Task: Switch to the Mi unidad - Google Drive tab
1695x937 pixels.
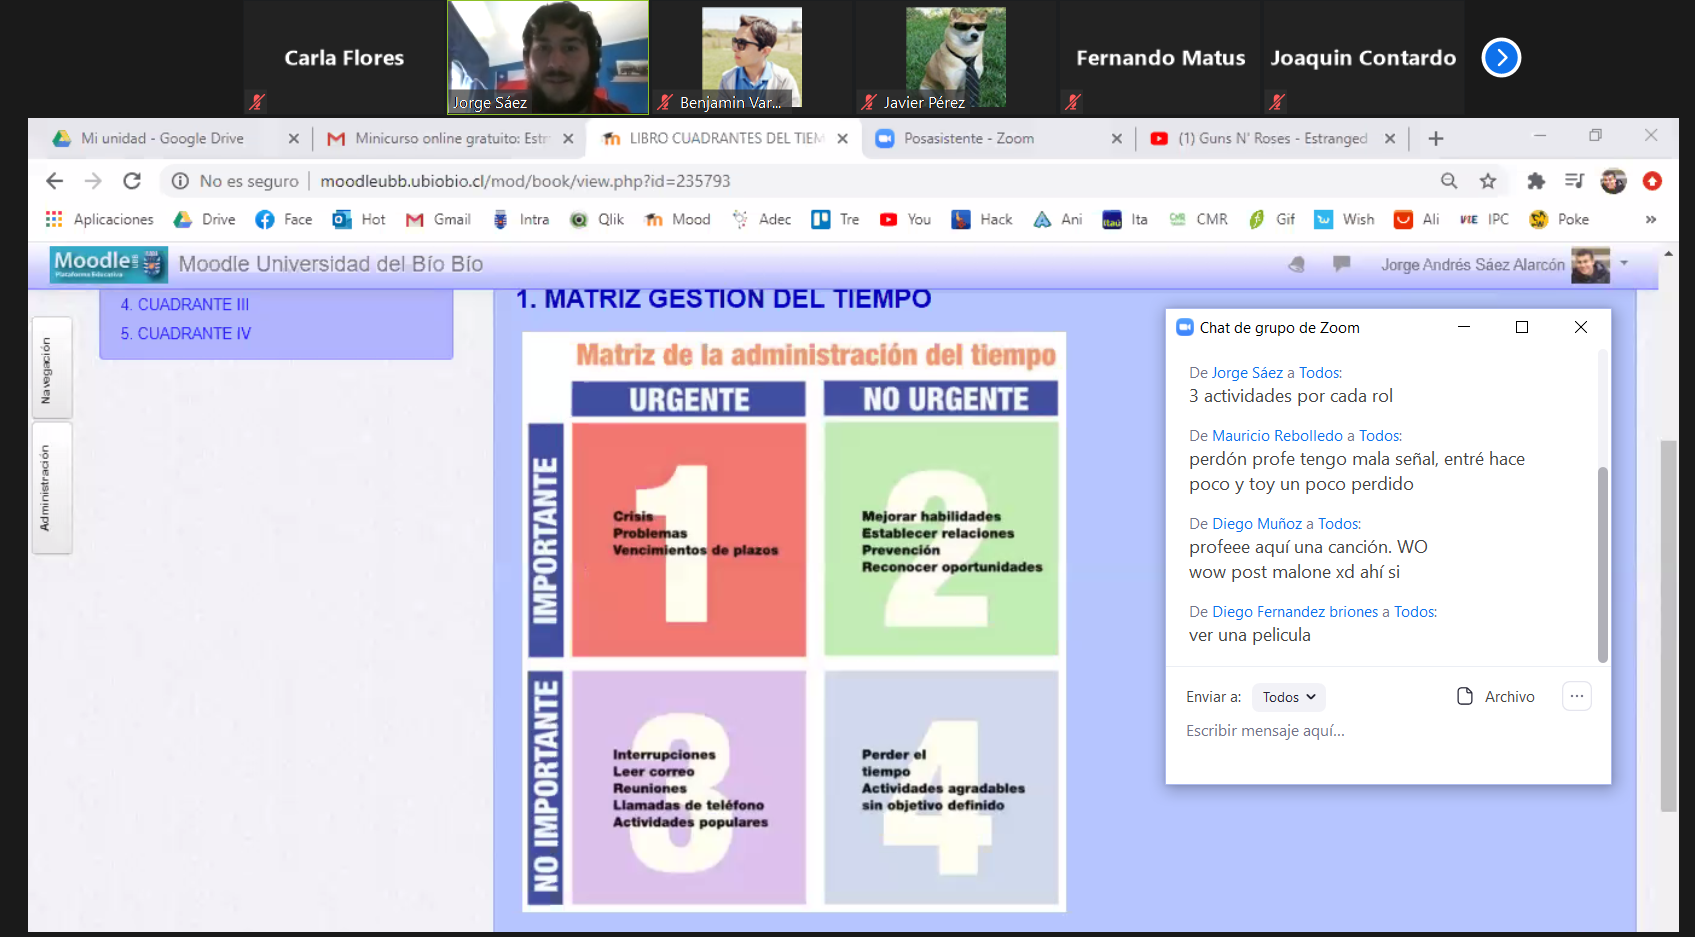Action: [x=162, y=139]
